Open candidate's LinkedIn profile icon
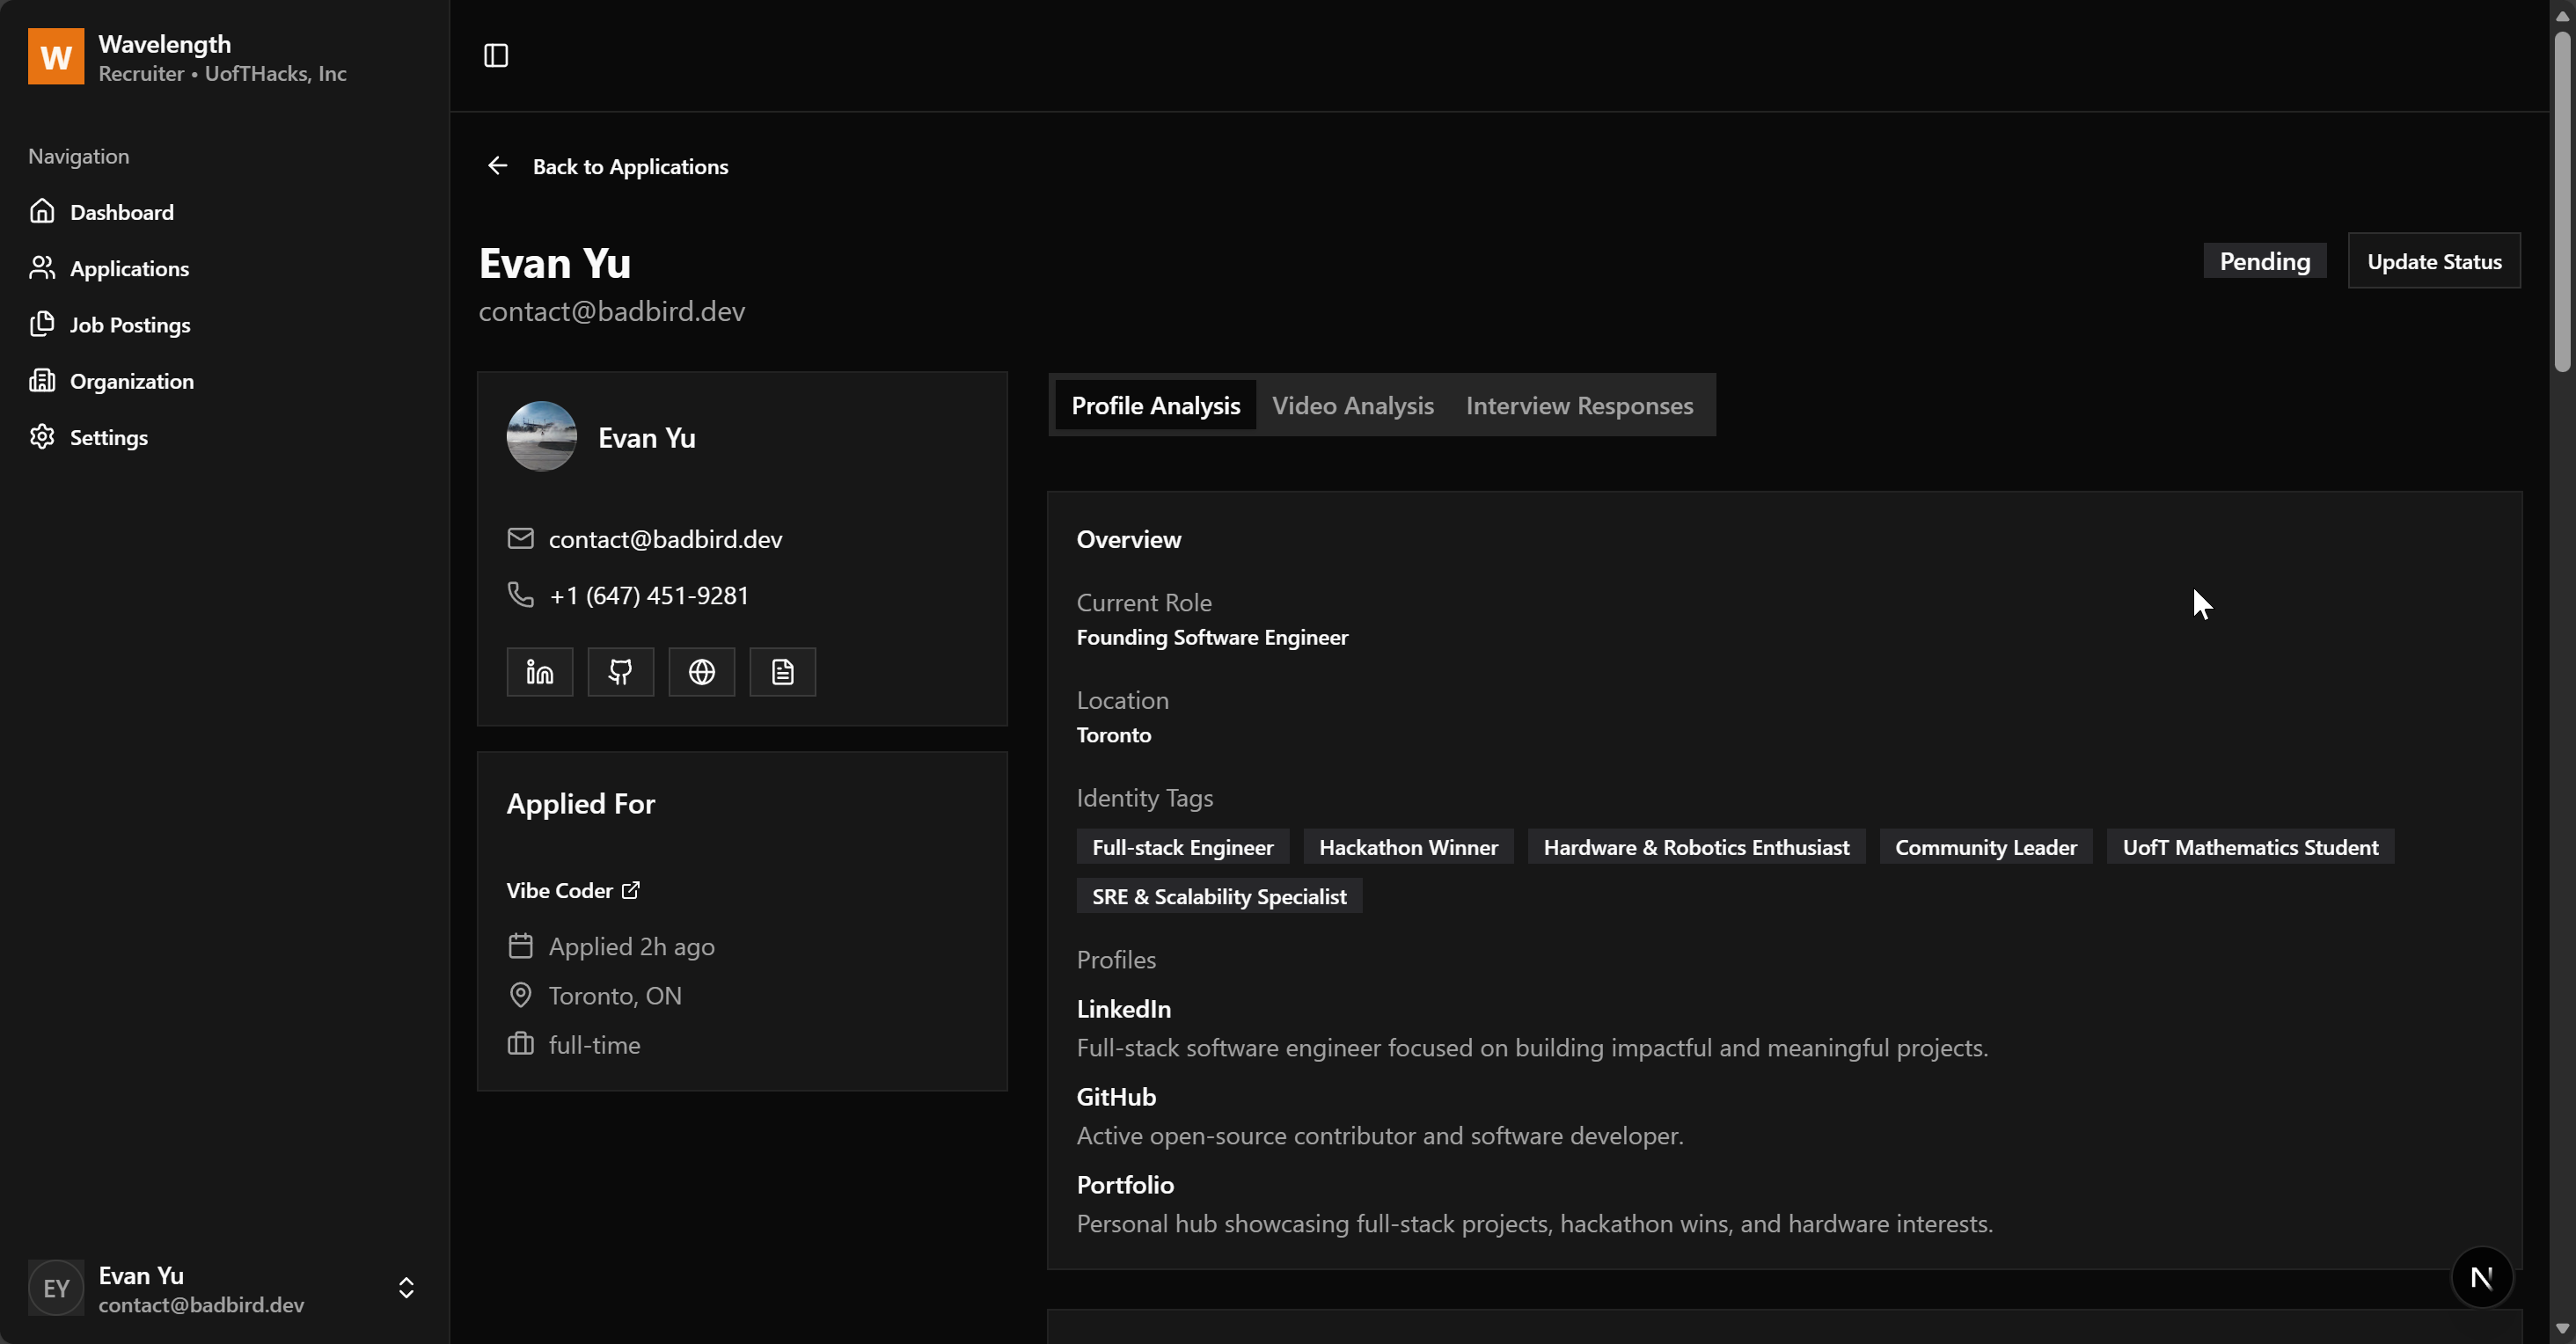Viewport: 2576px width, 1344px height. click(539, 672)
